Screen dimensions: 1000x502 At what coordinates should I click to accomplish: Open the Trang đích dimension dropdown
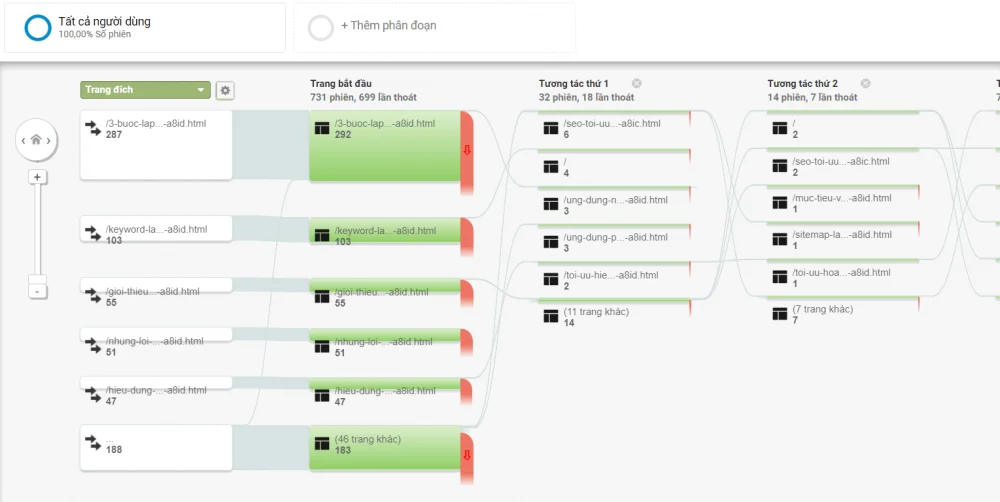coord(145,90)
